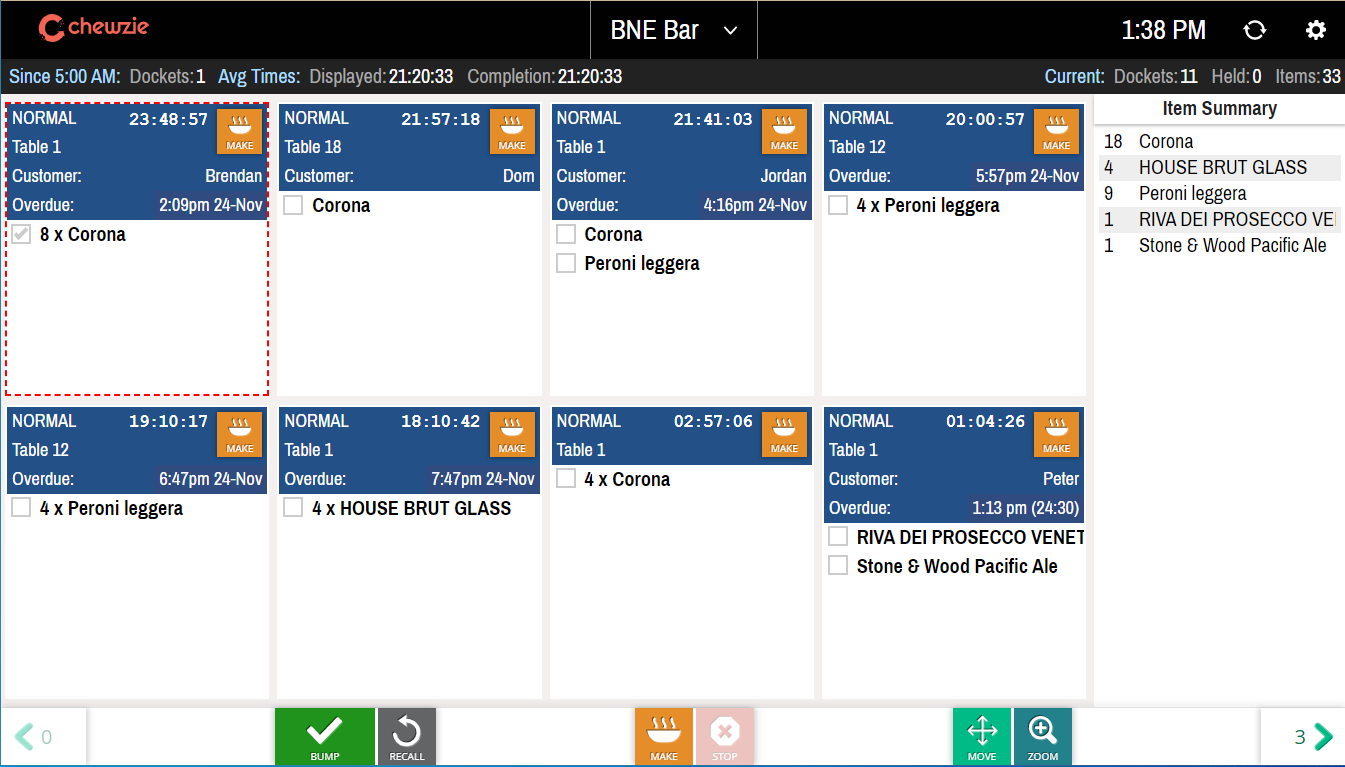Image resolution: width=1345 pixels, height=767 pixels.
Task: Click MAKE icon on Brendan's docket
Action: [x=240, y=132]
